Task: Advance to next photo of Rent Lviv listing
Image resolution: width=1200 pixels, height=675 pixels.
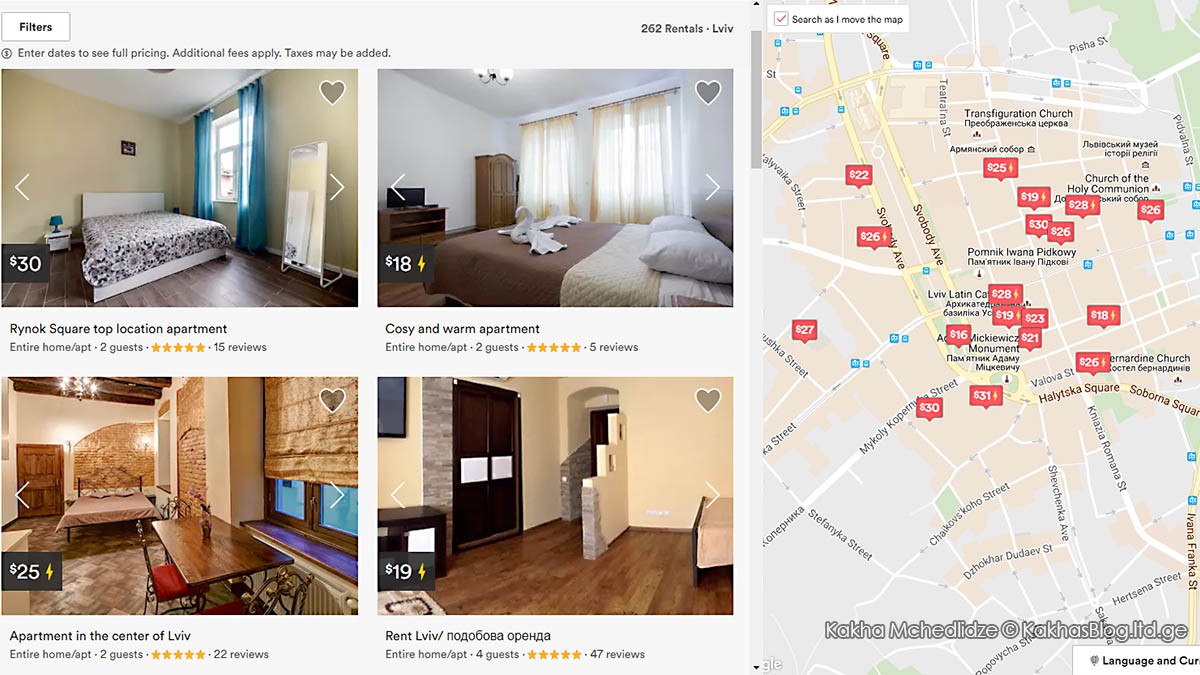Action: pos(712,495)
